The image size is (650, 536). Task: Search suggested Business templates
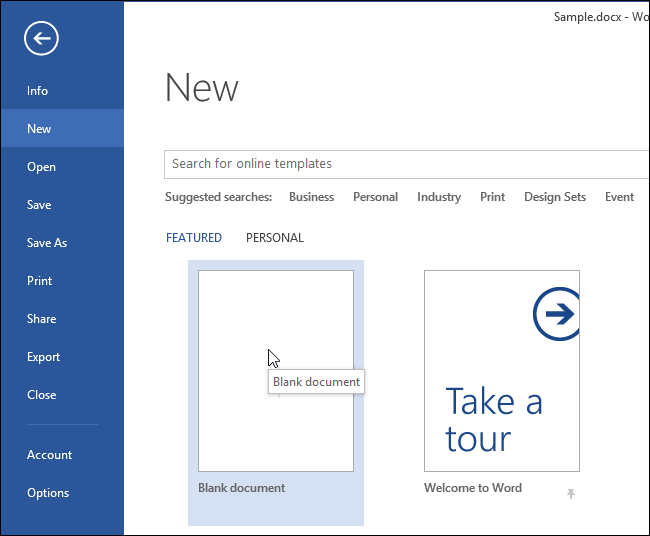tap(311, 197)
